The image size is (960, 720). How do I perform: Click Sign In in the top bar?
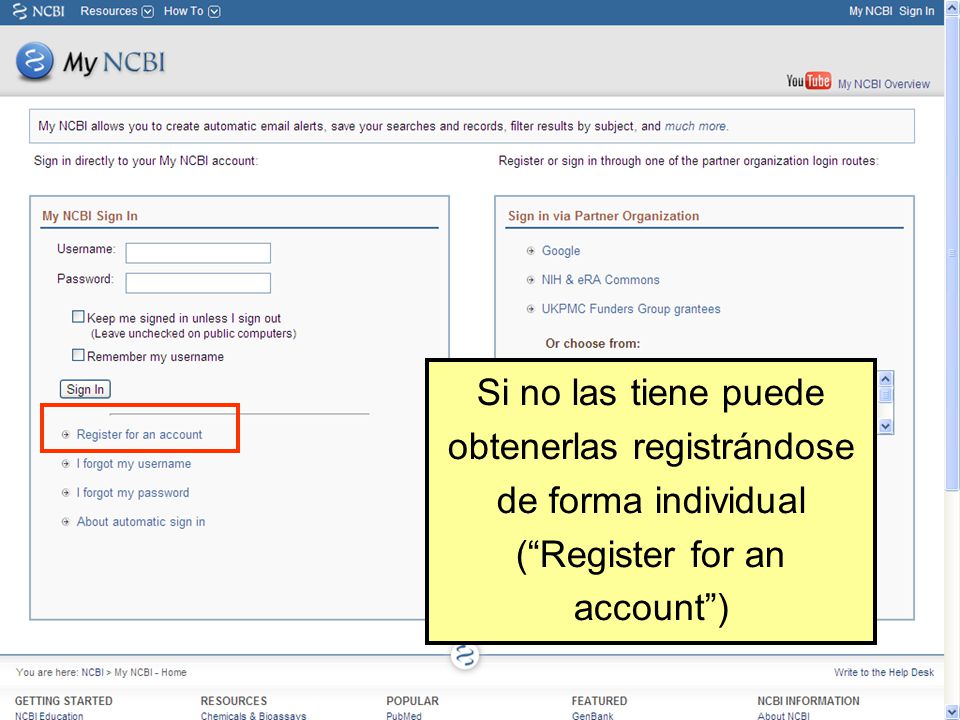click(x=917, y=11)
